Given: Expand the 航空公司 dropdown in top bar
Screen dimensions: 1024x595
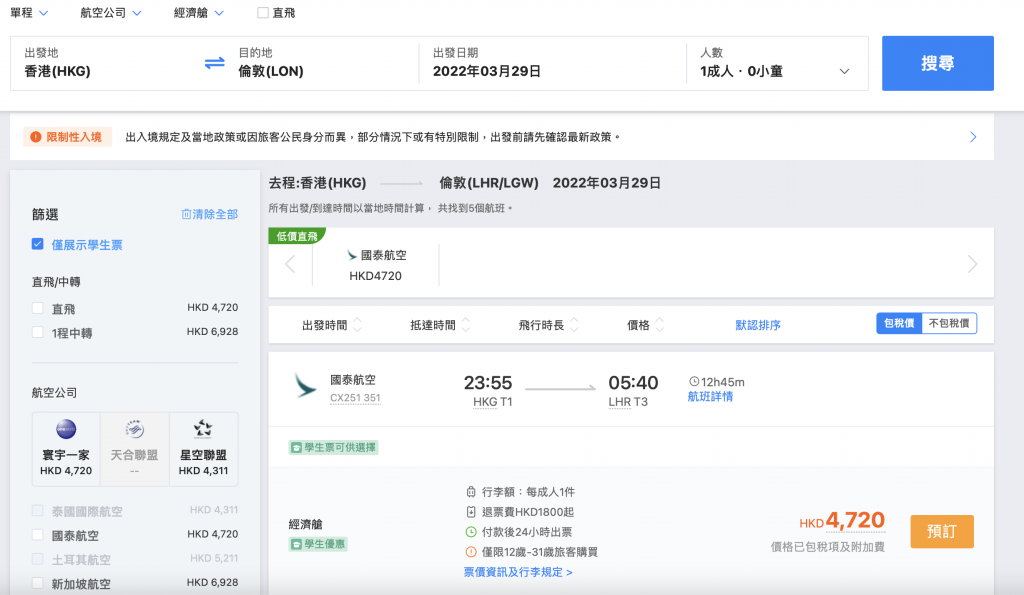Looking at the screenshot, I should [x=111, y=13].
